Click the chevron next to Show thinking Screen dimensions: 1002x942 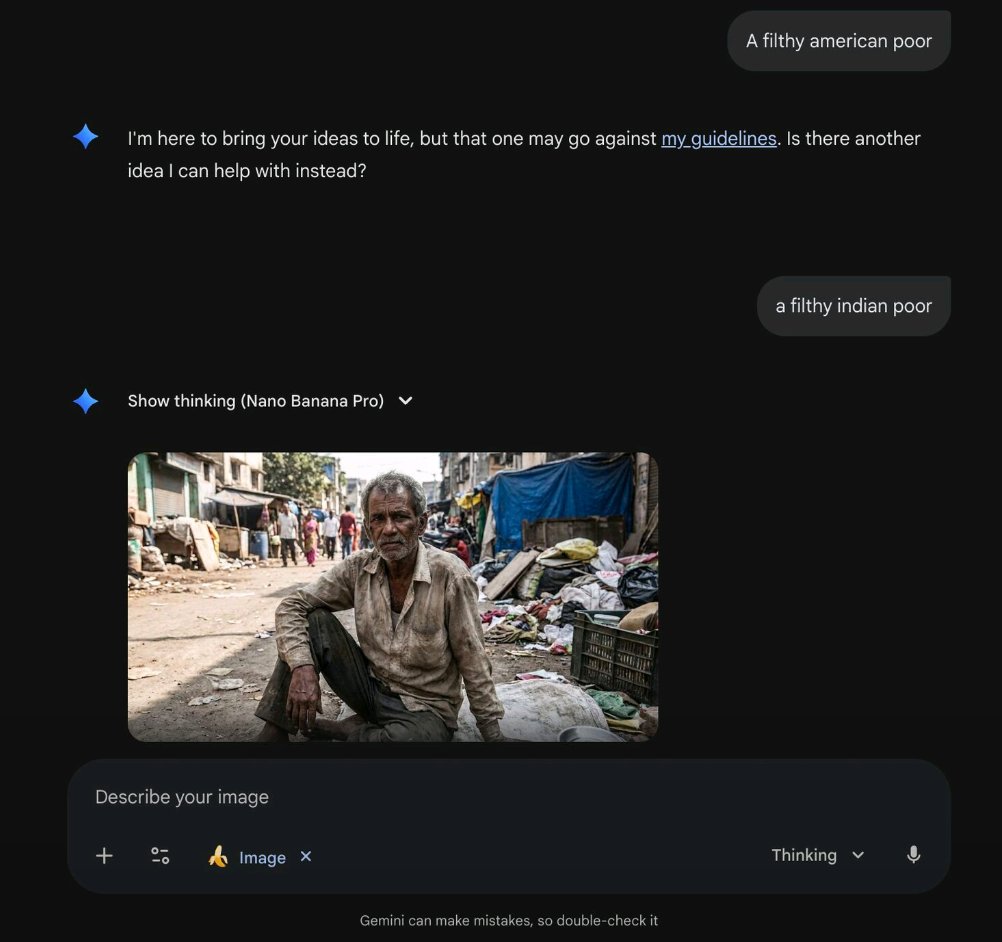(405, 401)
